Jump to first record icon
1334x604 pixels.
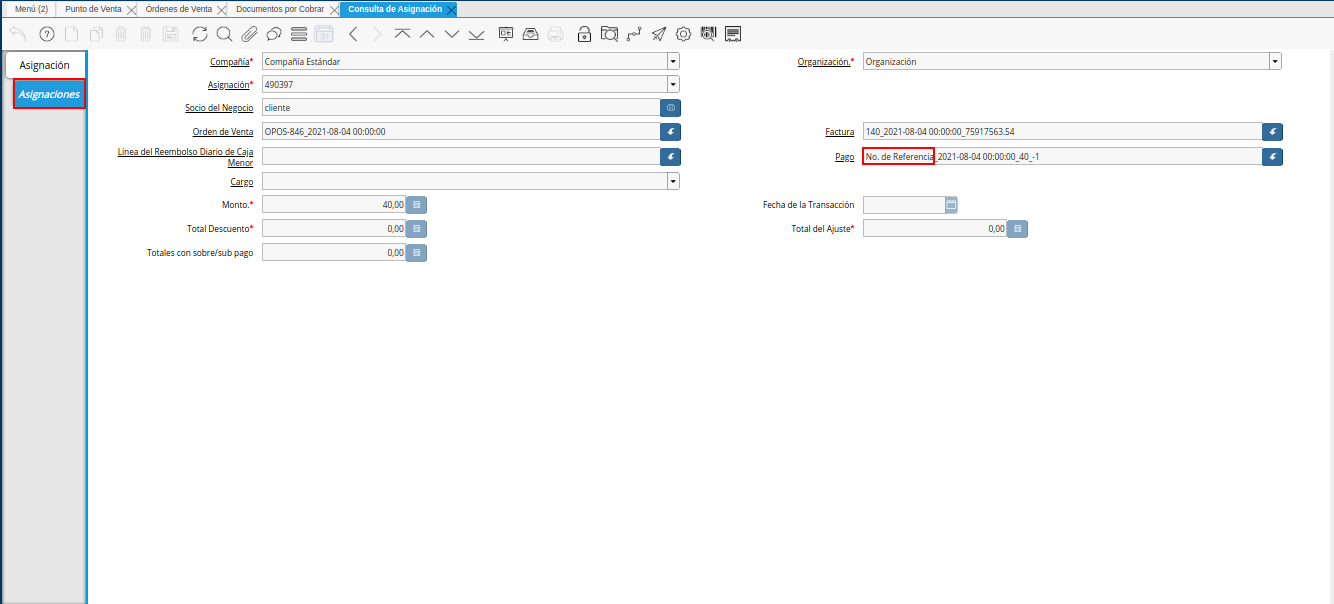402,34
